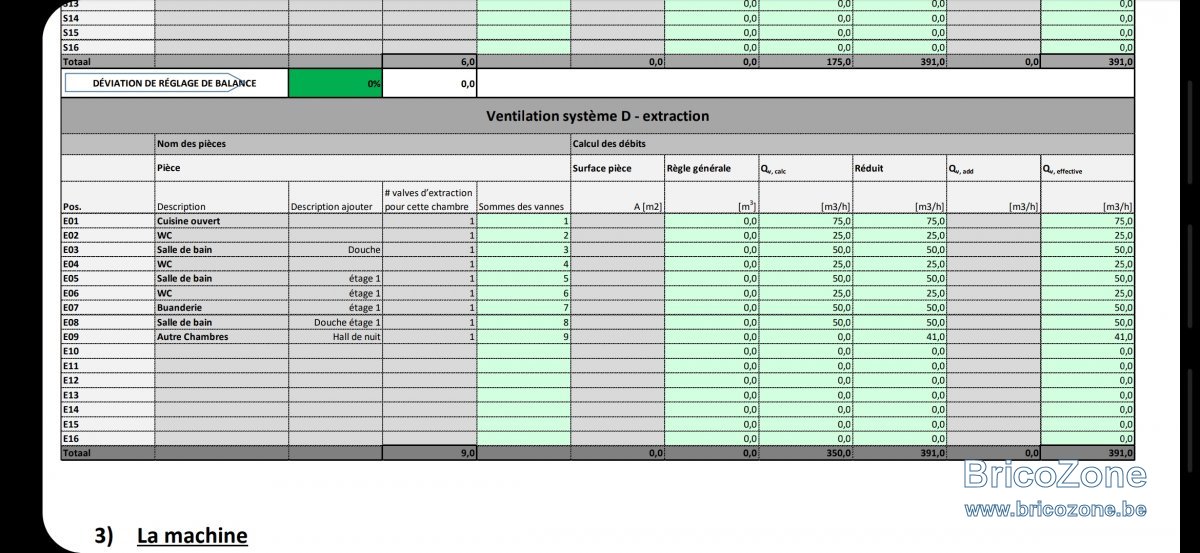The width and height of the screenshot is (1200, 553).
Task: Click the 'Règle générale' column header
Action: pos(699,168)
